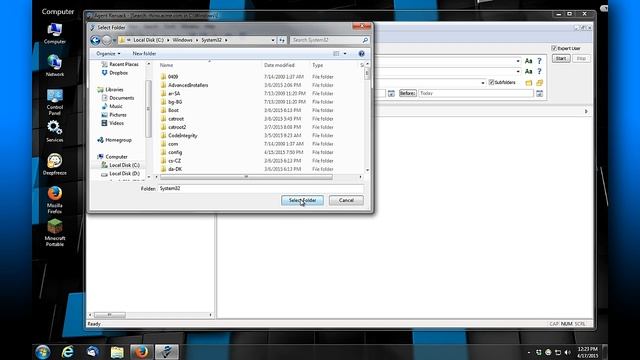Click the multiple folders browse icon in Agent Ransack
Screen dimensions: 640x360
click(540, 82)
